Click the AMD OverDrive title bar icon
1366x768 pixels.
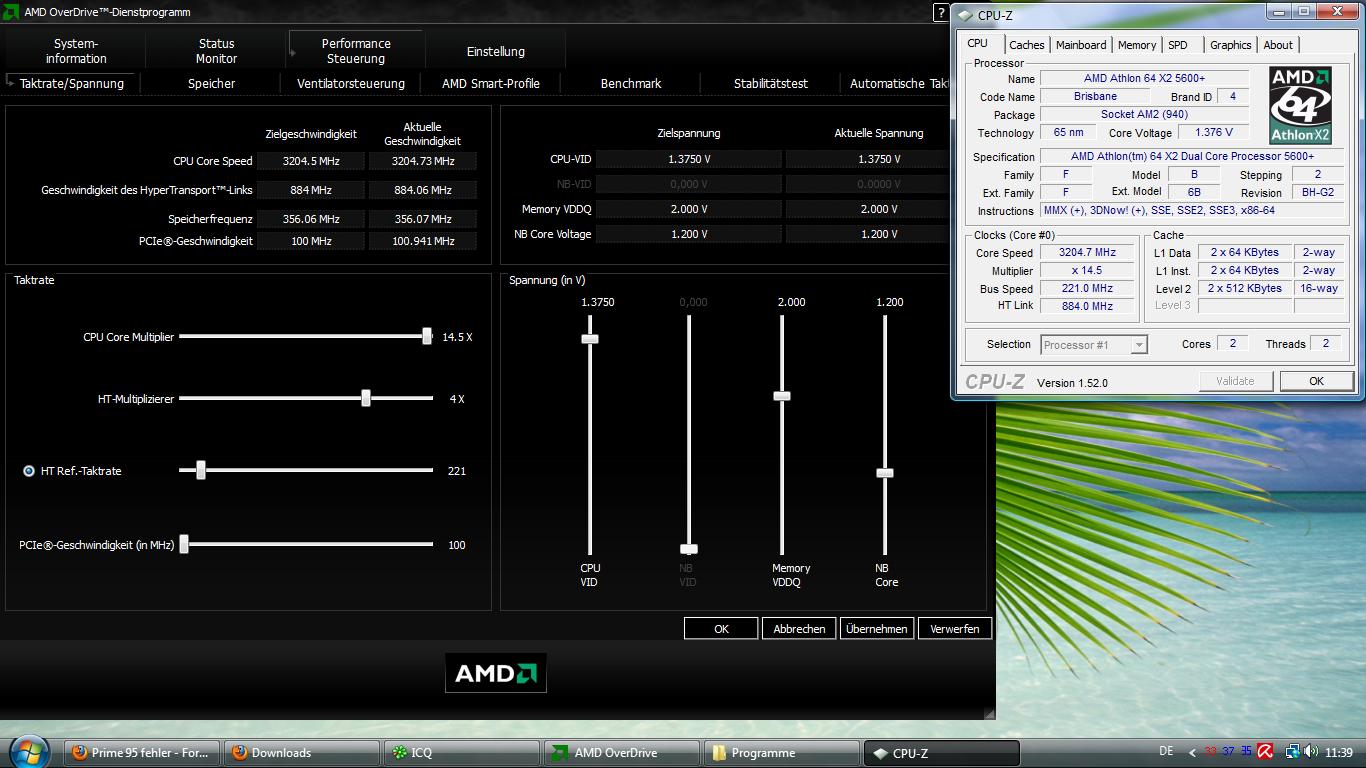[x=11, y=12]
